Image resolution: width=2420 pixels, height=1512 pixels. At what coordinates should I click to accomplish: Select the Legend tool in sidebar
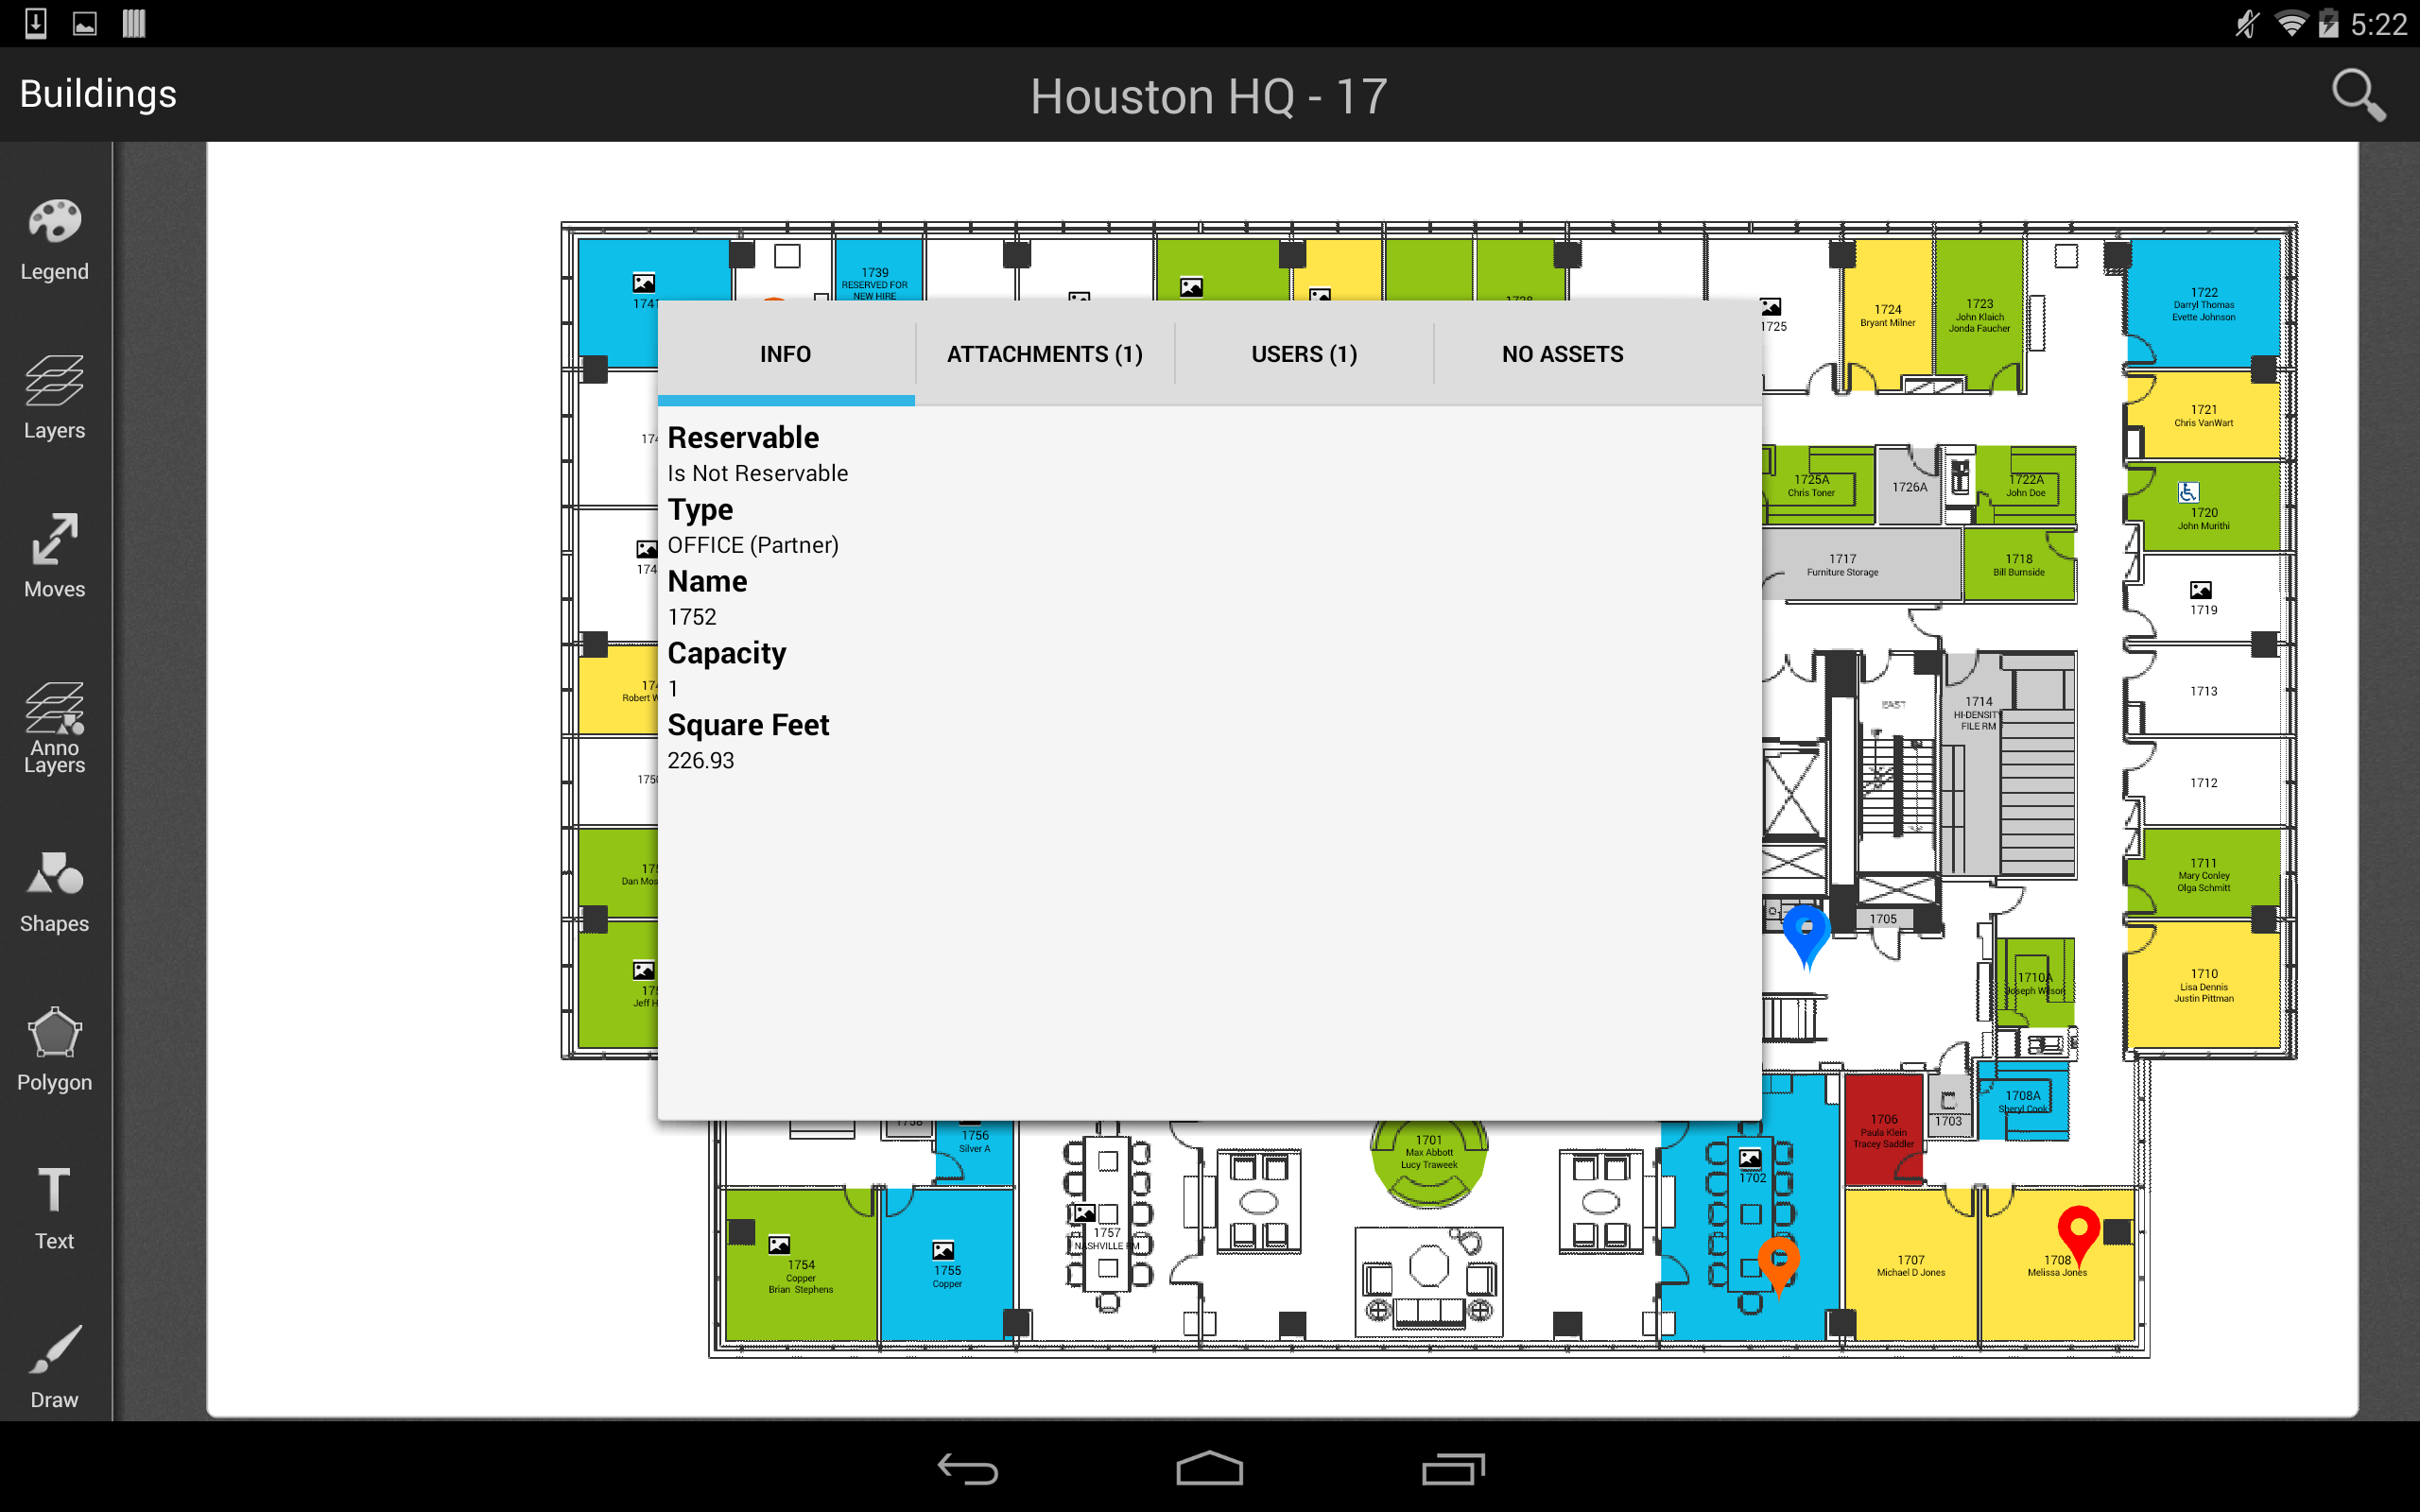click(54, 237)
